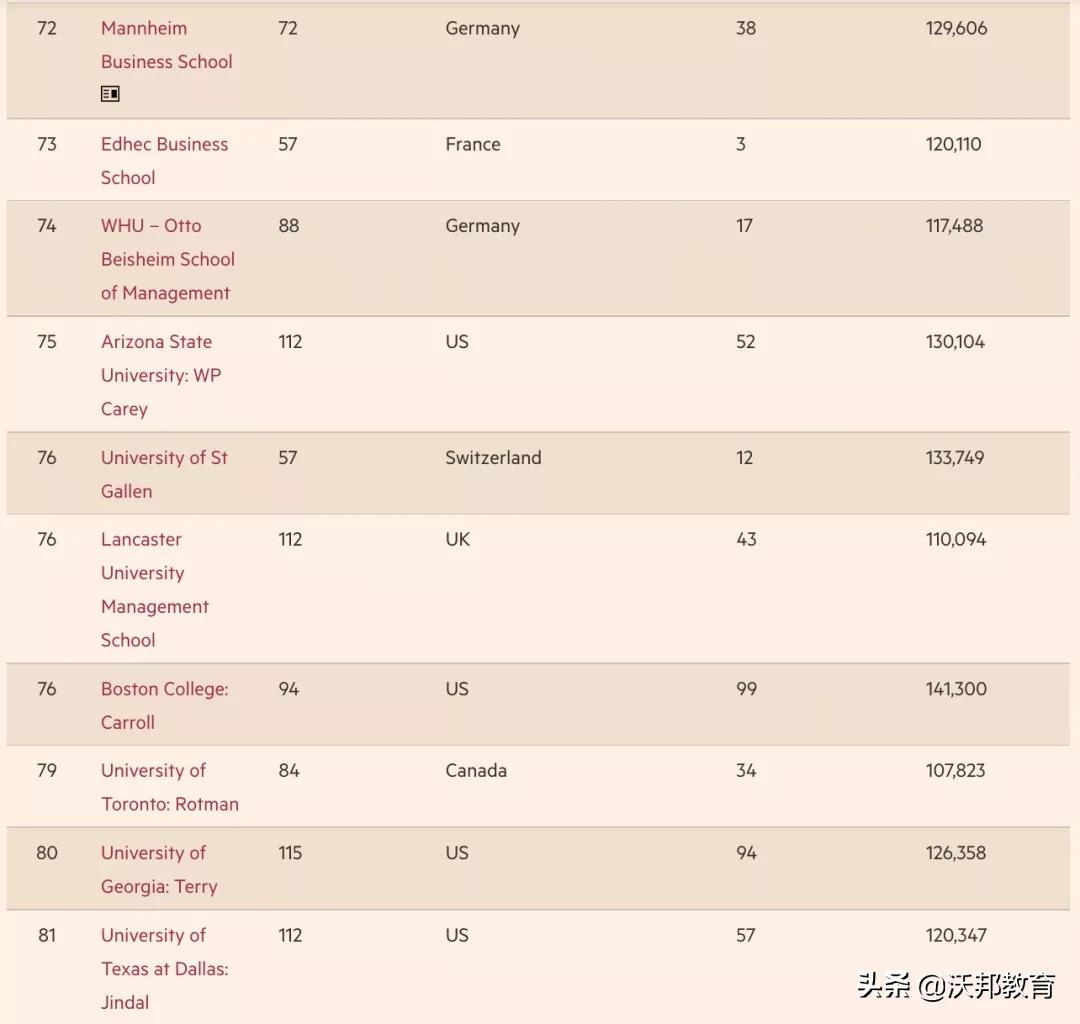Follow the WHU – Otto Beisheim School link
The height and width of the screenshot is (1024, 1080).
point(167,259)
